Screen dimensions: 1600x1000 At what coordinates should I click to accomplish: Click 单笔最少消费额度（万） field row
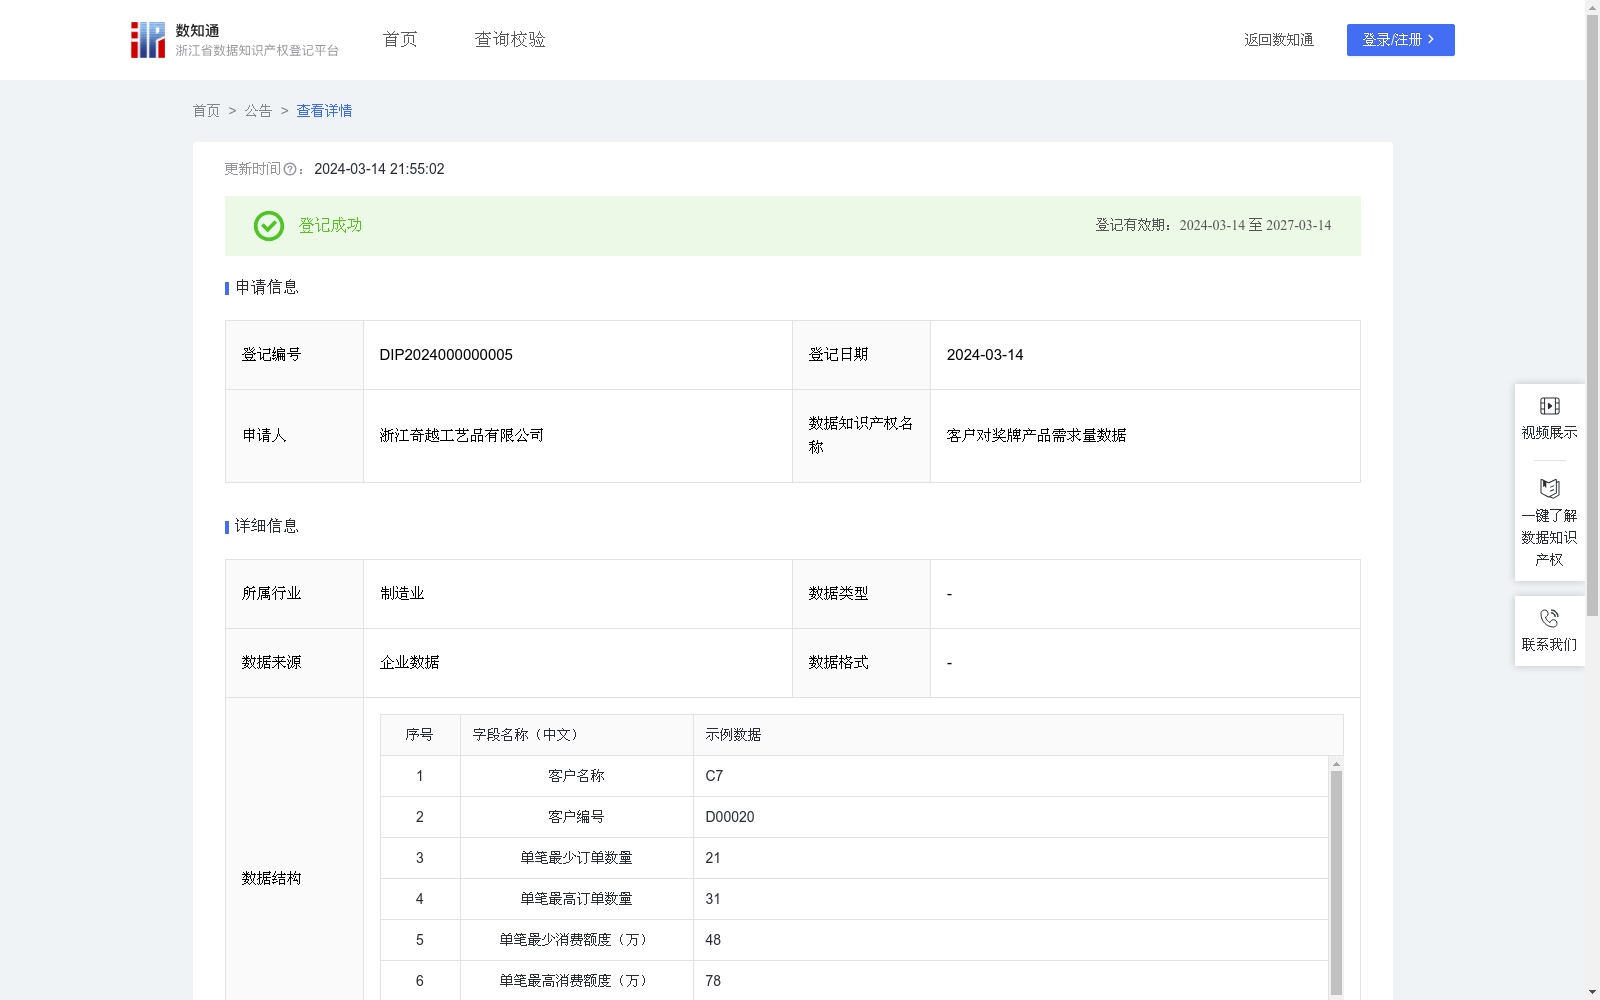[854, 940]
